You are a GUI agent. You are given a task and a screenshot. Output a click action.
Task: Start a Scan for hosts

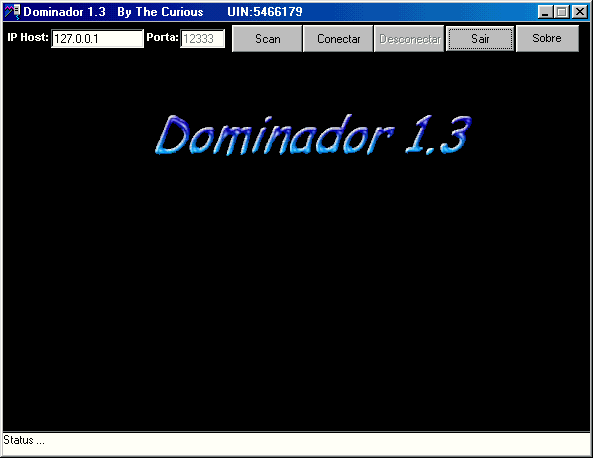click(267, 39)
